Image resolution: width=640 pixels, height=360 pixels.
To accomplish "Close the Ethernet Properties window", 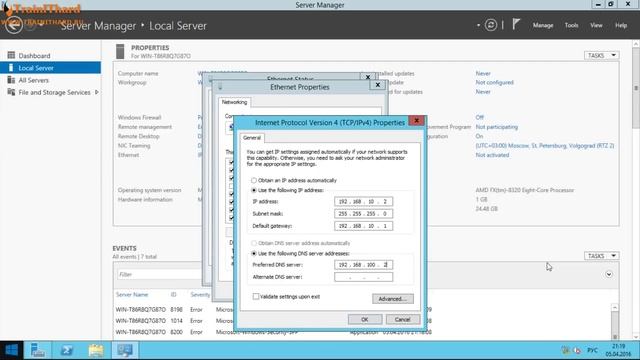I will 378,85.
